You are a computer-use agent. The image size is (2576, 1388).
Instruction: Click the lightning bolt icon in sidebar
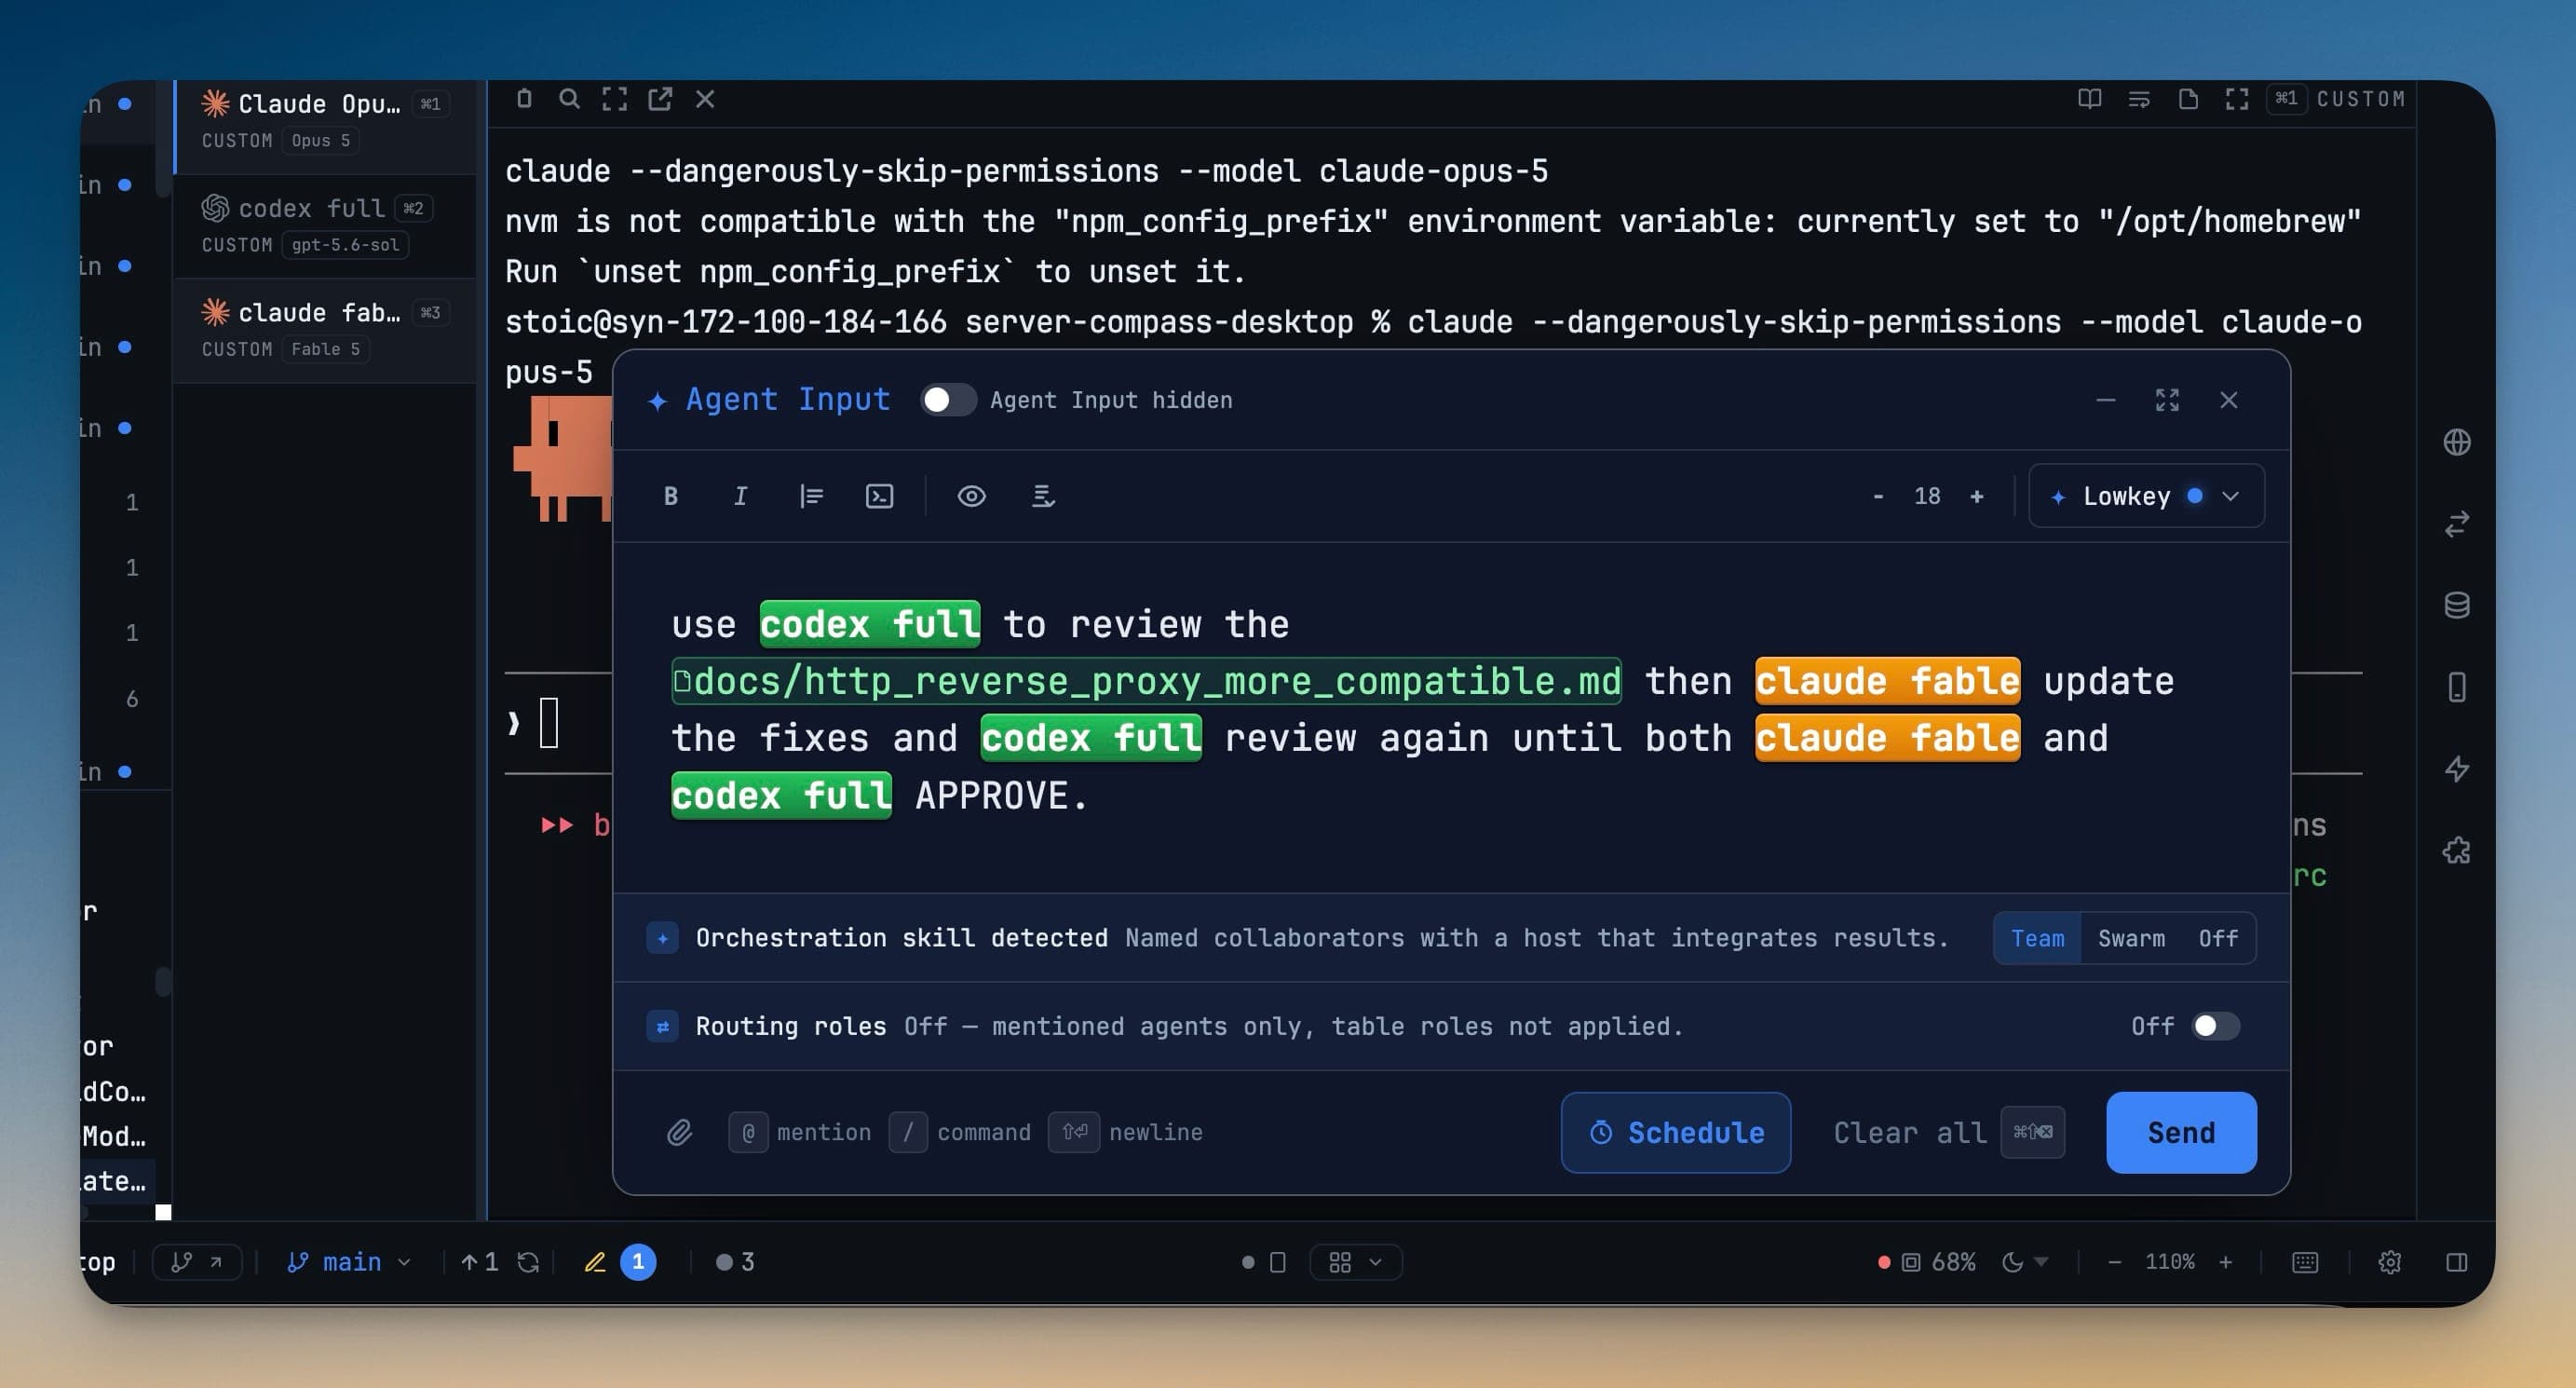(2456, 769)
